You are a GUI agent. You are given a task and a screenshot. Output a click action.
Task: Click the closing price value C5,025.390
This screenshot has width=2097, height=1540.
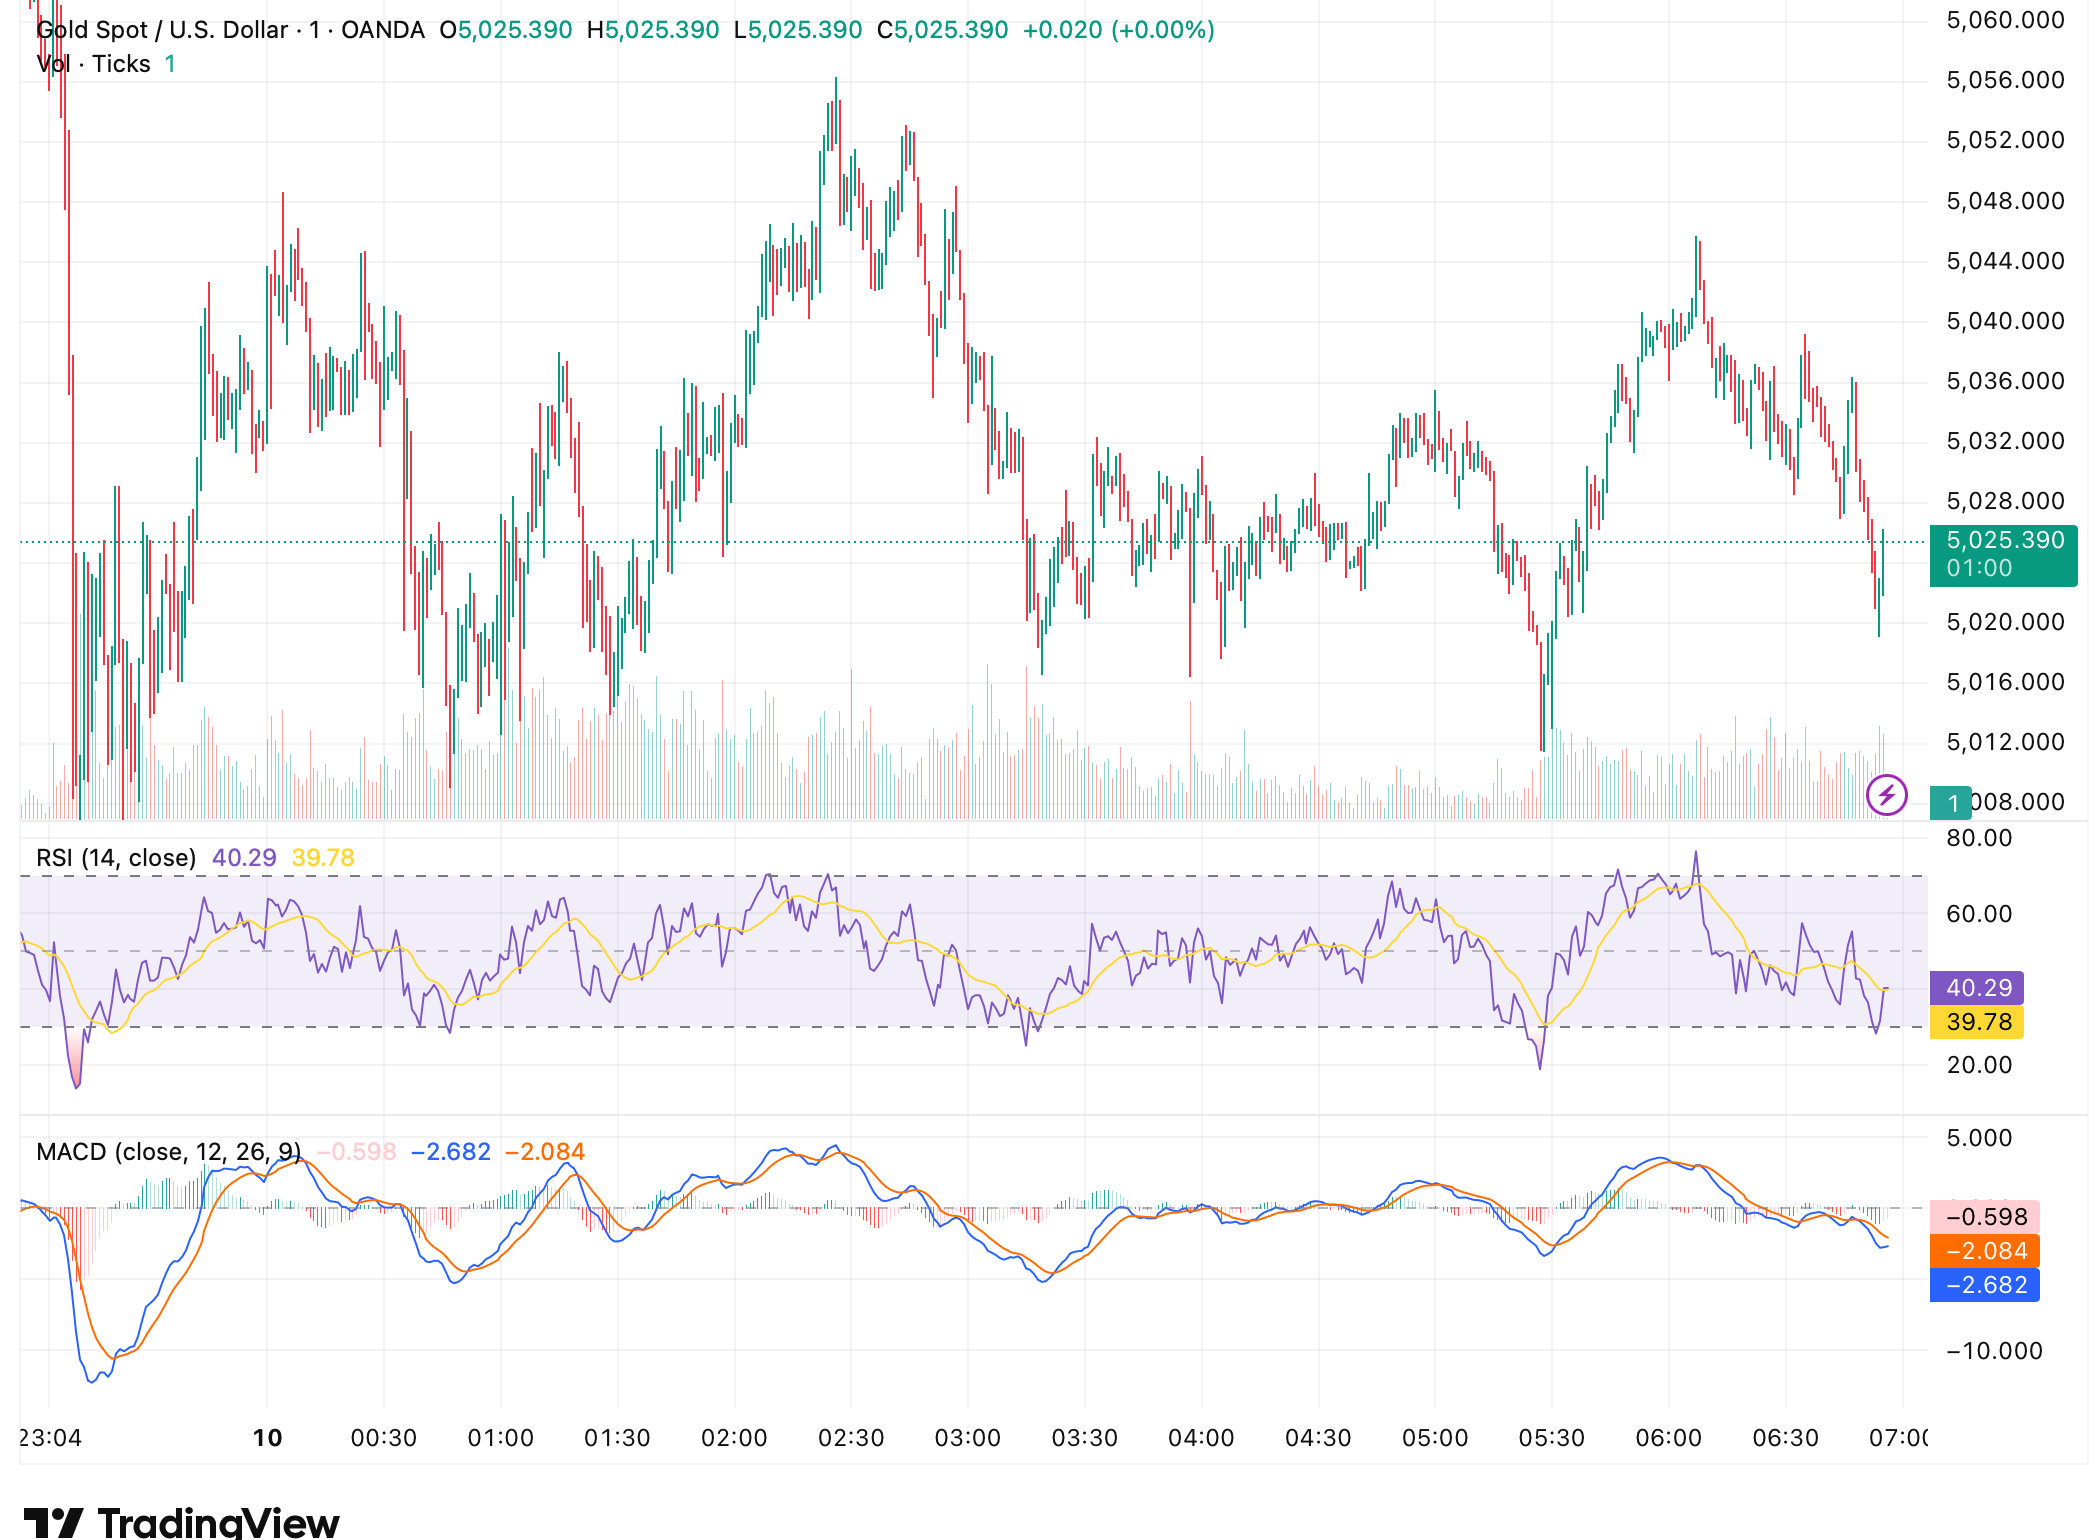pos(942,30)
